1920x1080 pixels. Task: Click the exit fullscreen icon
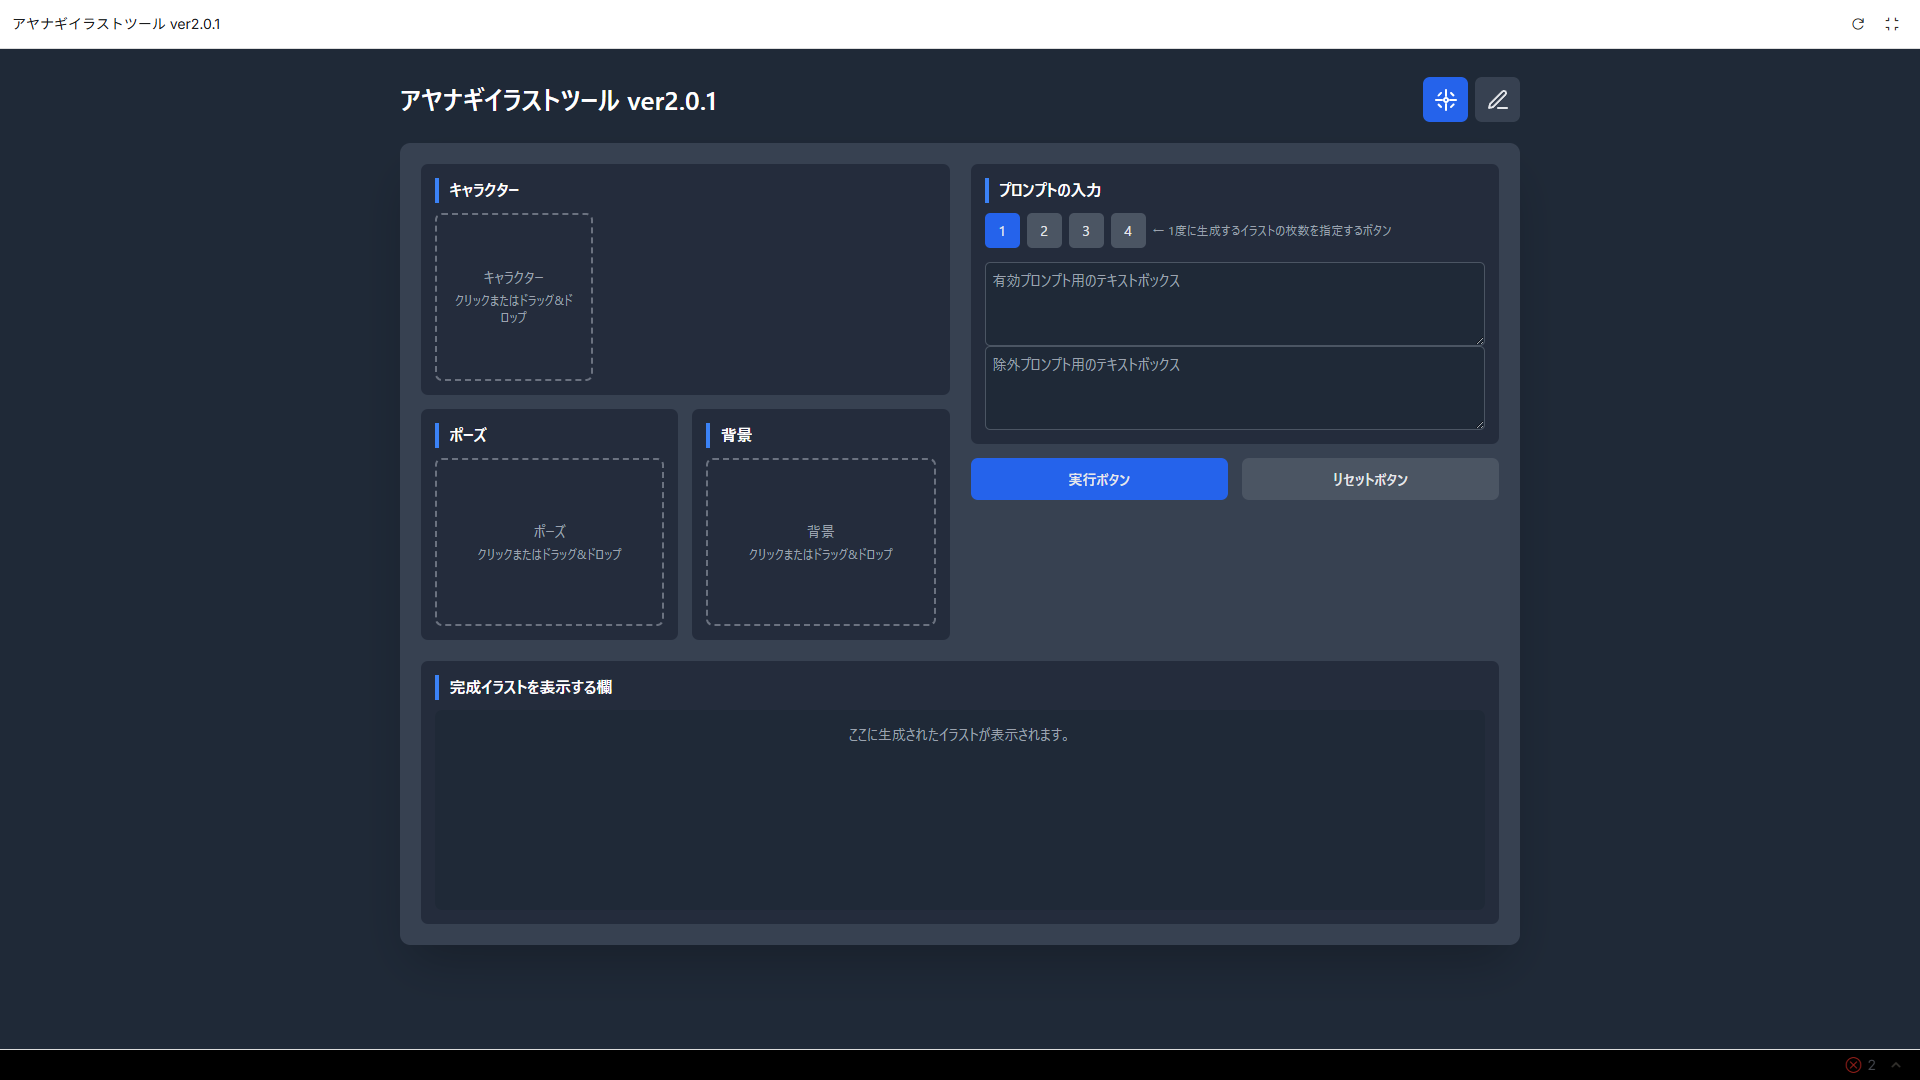(1892, 24)
